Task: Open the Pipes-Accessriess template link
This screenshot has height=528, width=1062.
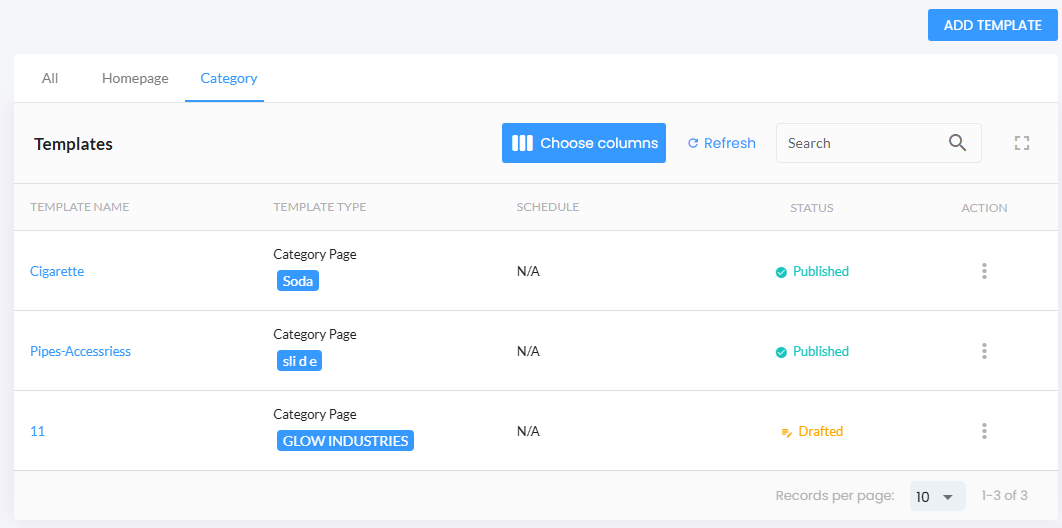Action: [x=80, y=351]
